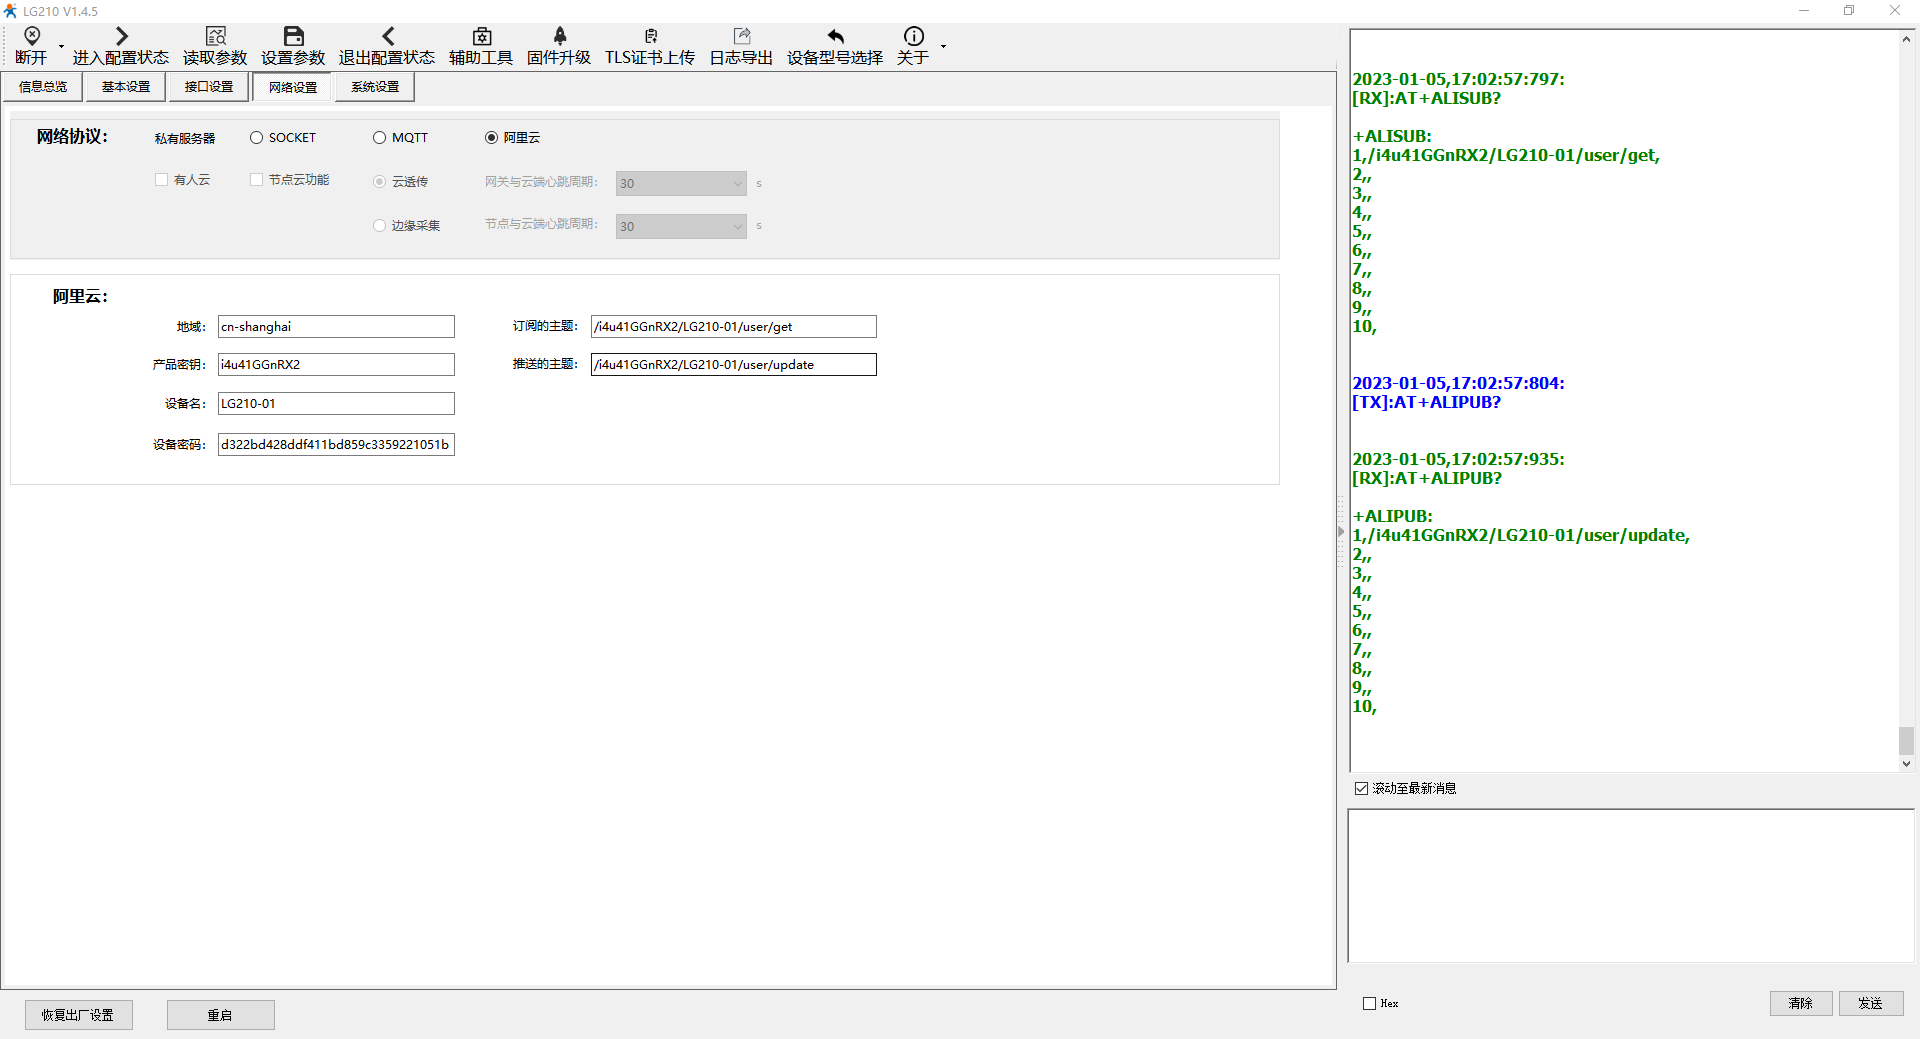Image resolution: width=1920 pixels, height=1039 pixels.
Task: Click 设备密码 input field
Action: [336, 445]
